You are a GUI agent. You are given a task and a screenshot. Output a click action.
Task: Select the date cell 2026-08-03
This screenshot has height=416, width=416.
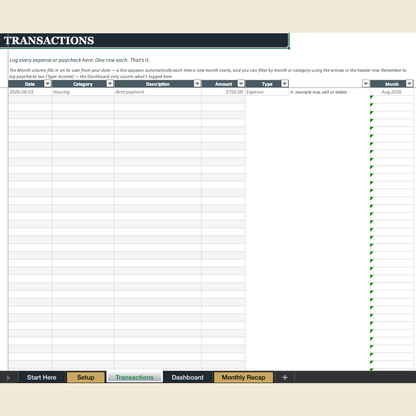coord(30,92)
